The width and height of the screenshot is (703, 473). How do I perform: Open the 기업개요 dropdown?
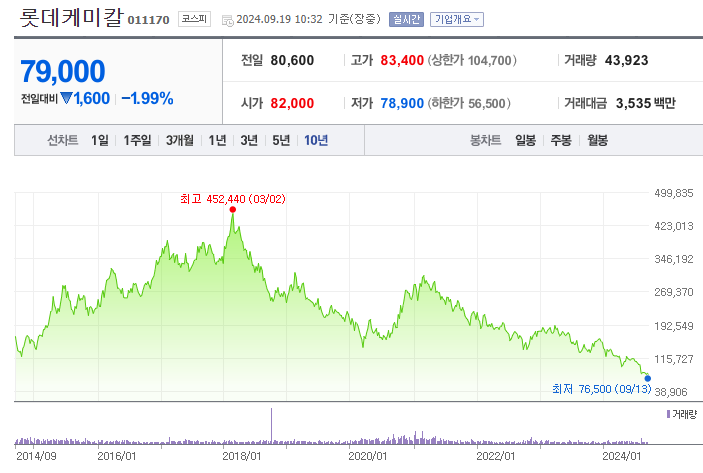[457, 19]
